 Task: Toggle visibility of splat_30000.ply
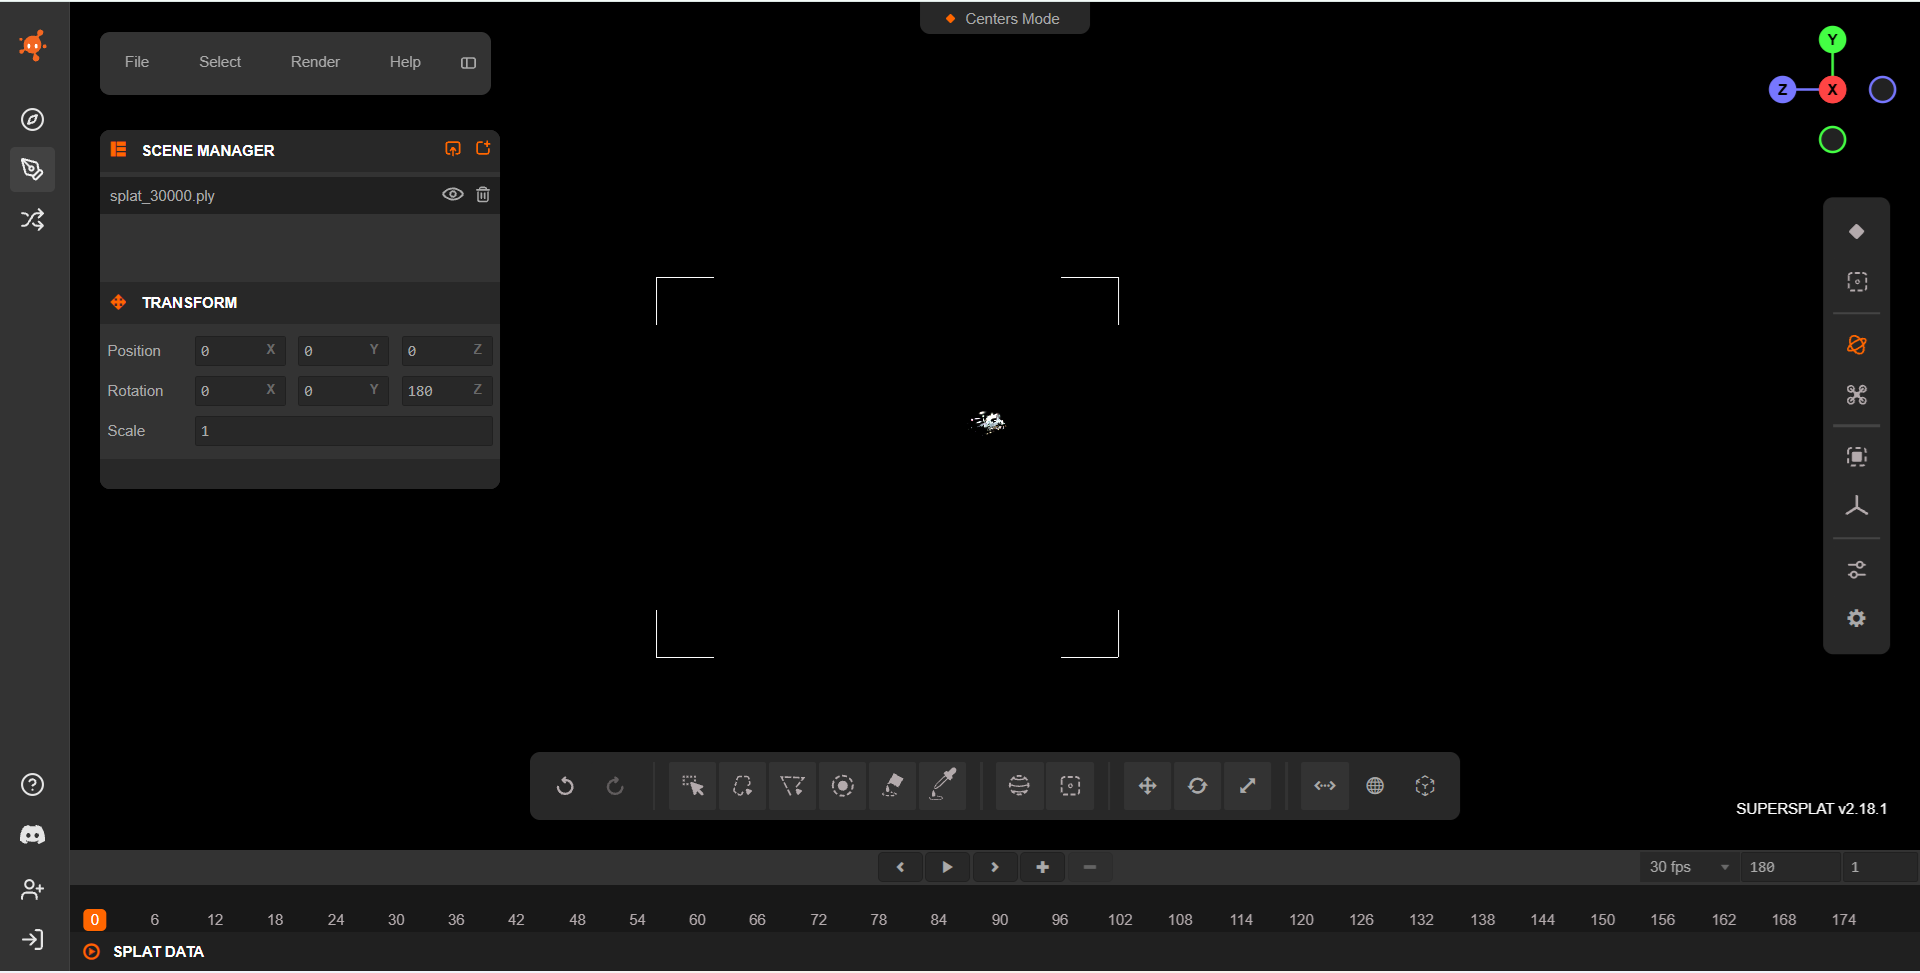[x=453, y=195]
